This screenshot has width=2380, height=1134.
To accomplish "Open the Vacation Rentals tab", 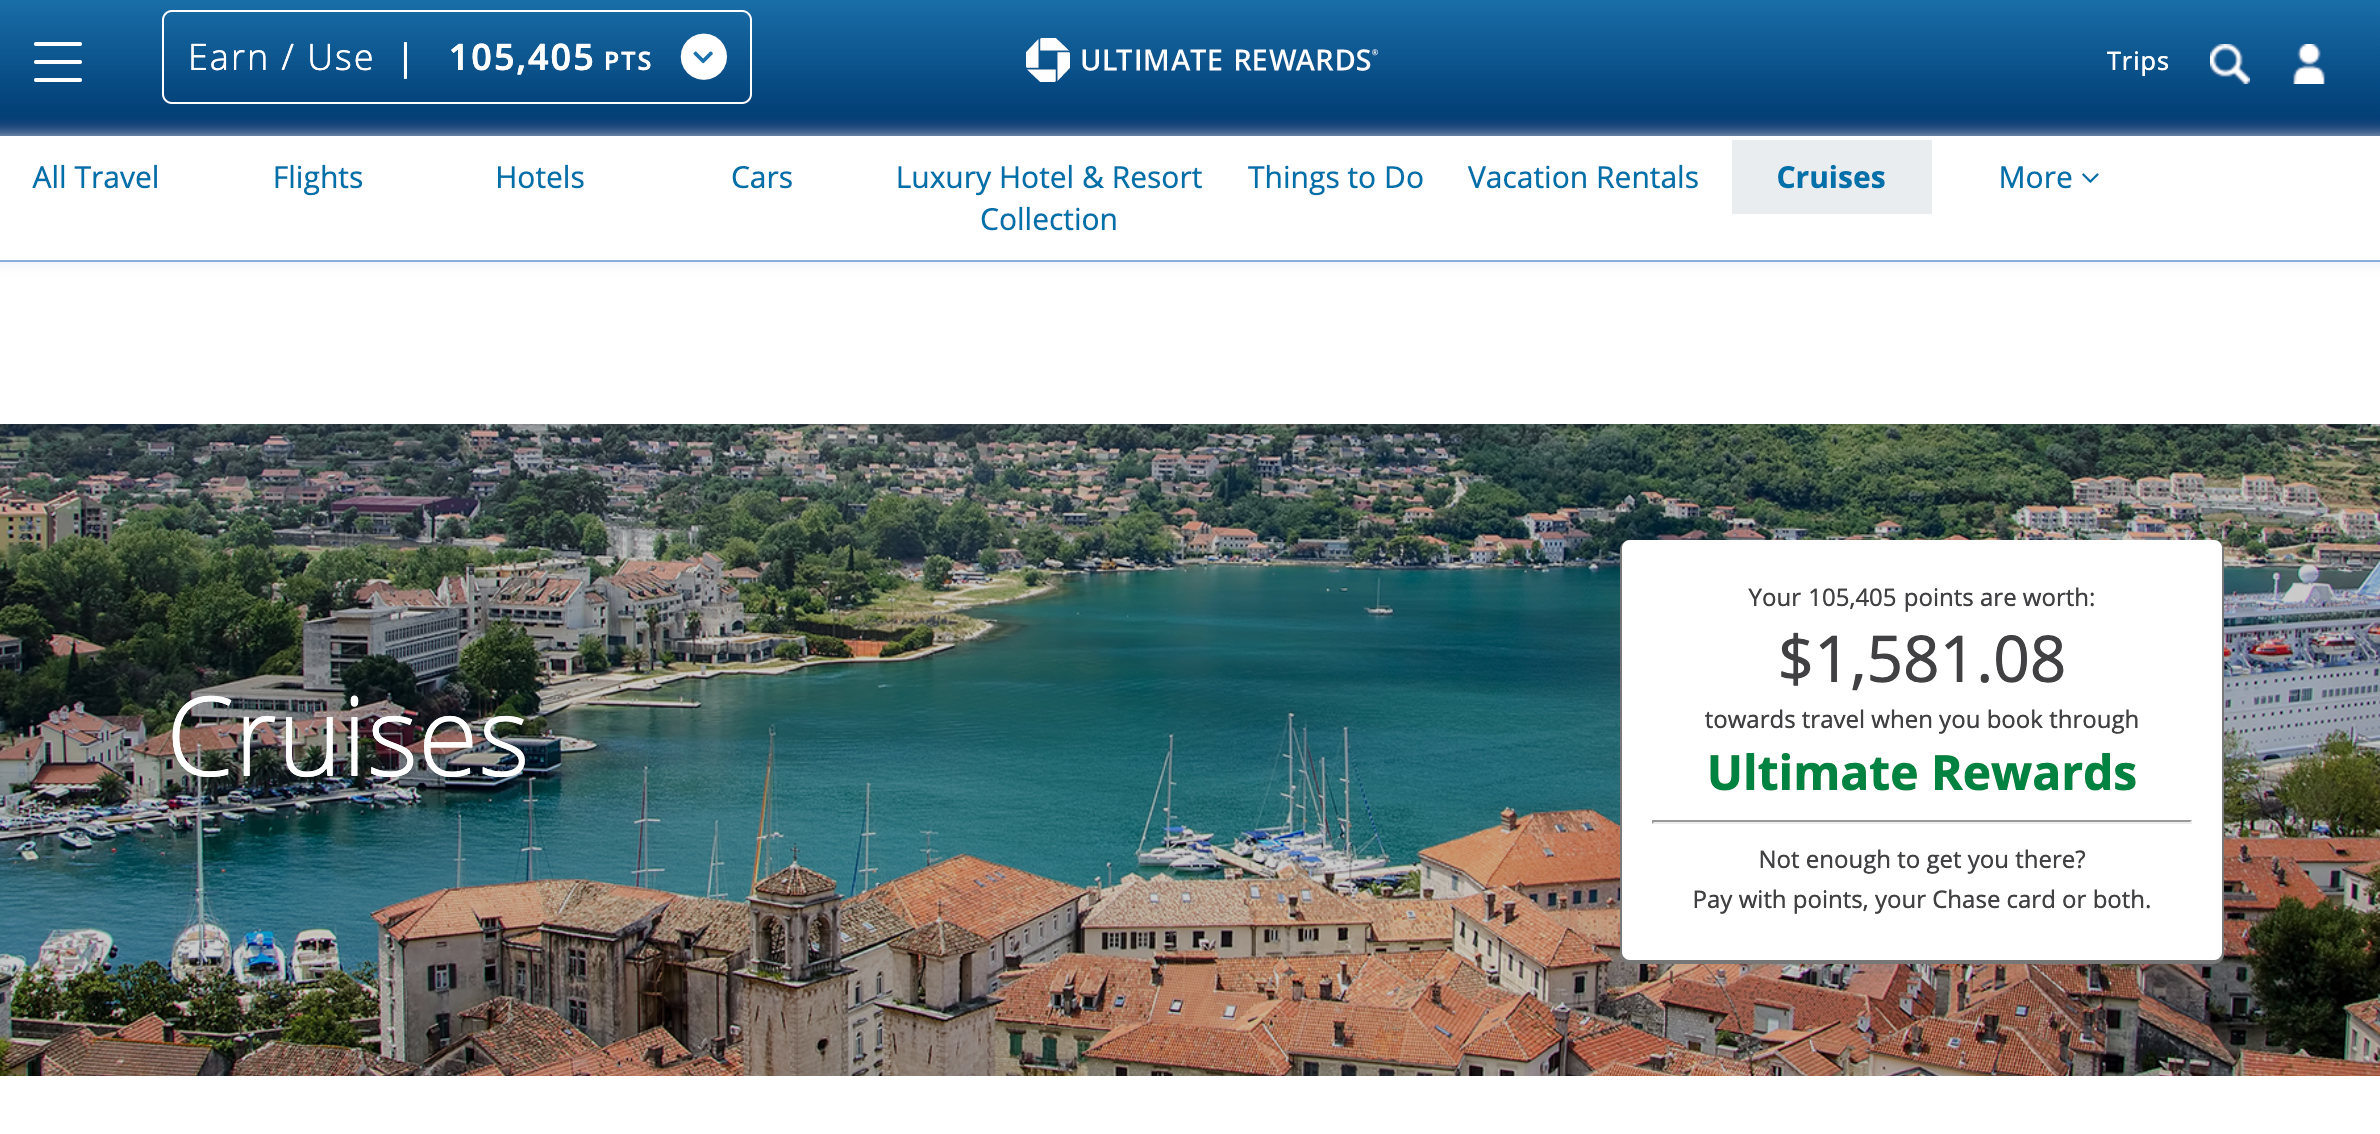I will click(1583, 177).
